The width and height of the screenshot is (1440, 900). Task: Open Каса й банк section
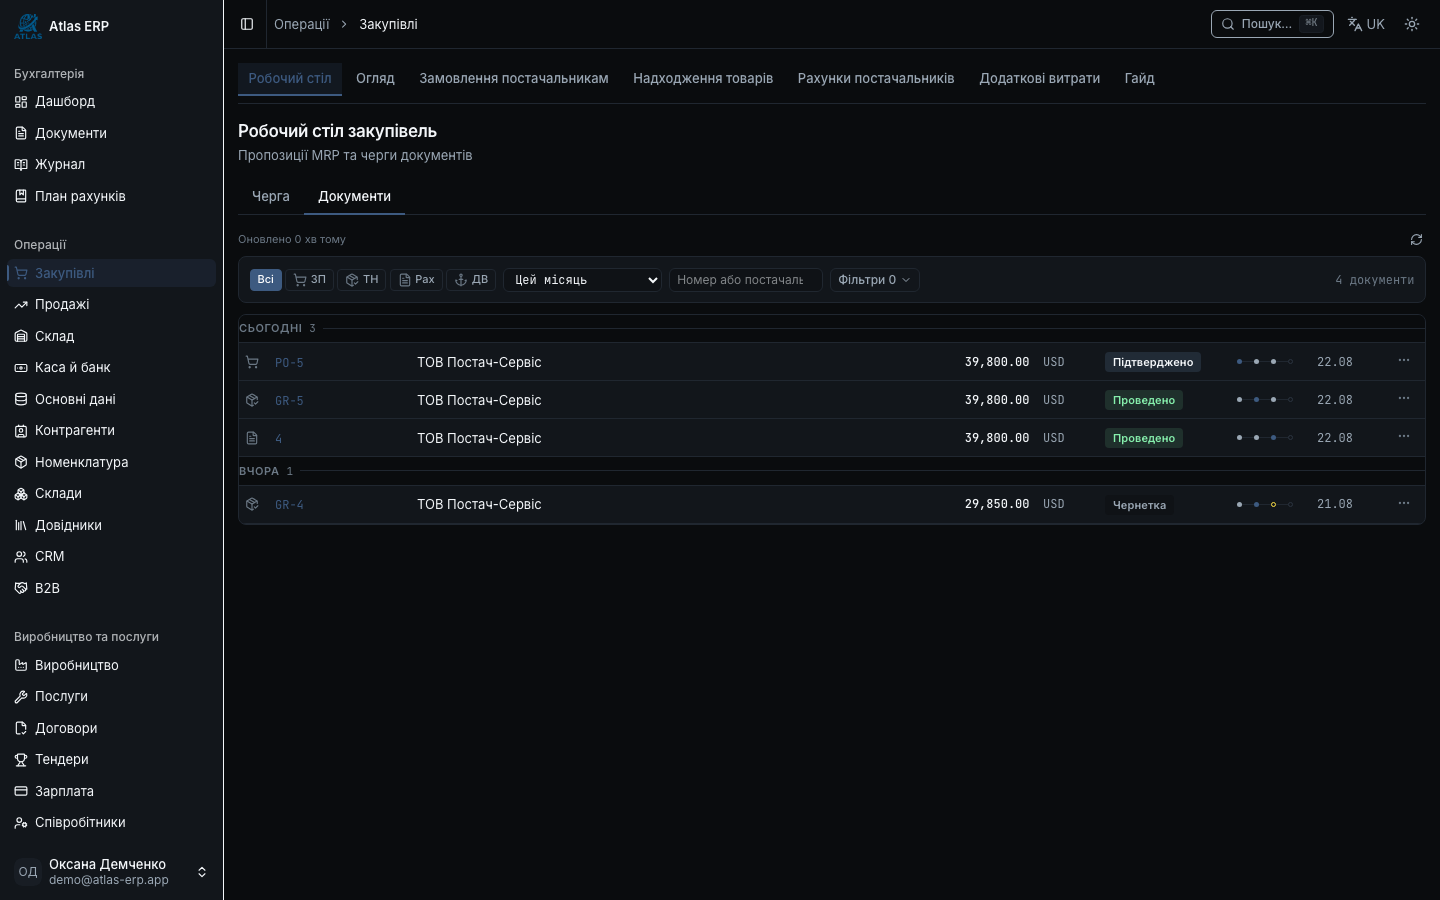(x=111, y=367)
